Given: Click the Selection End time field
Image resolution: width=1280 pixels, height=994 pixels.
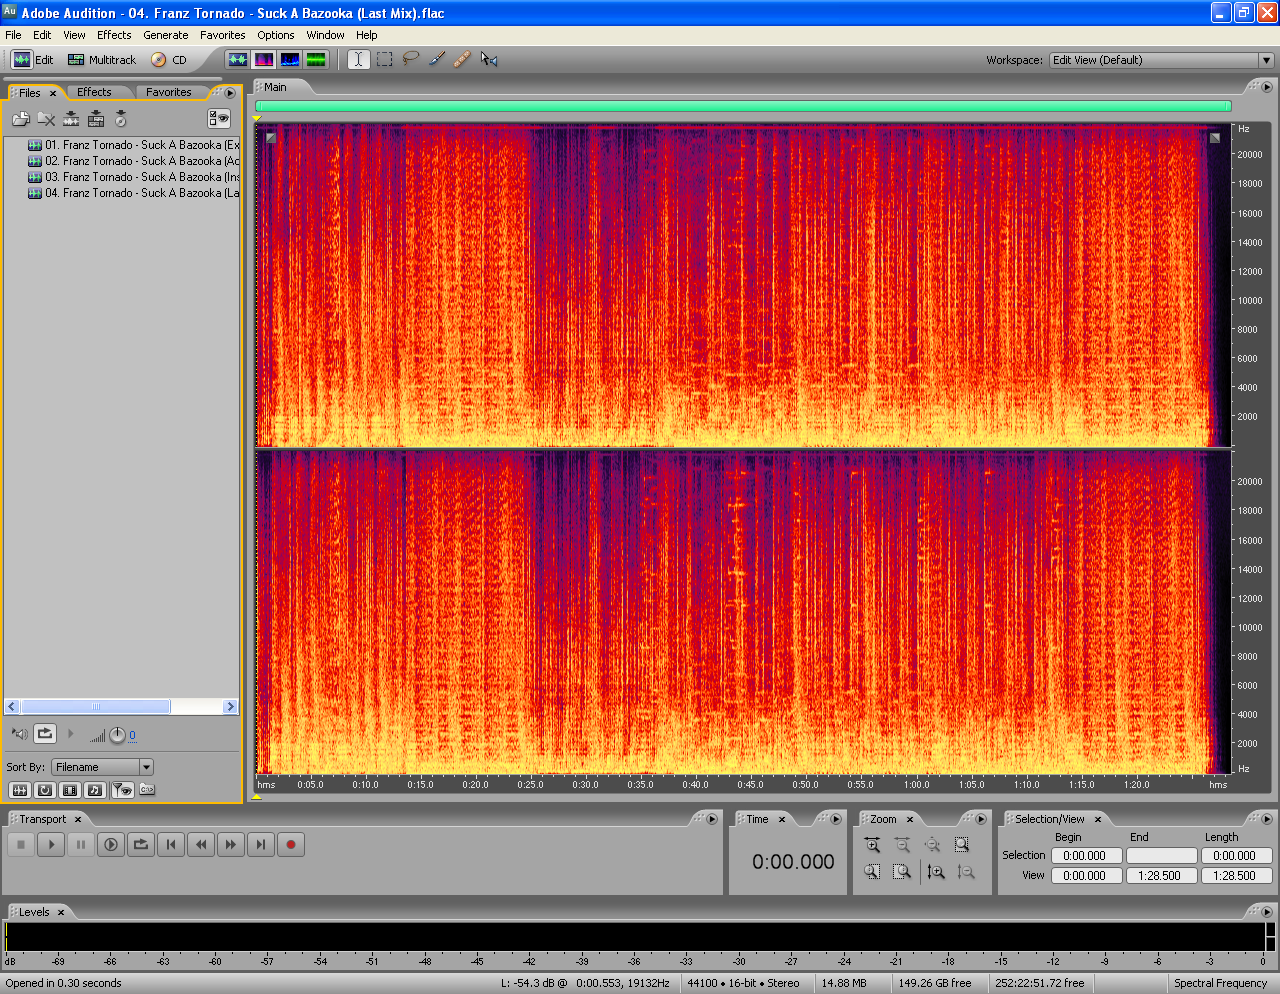Looking at the screenshot, I should (x=1161, y=856).
